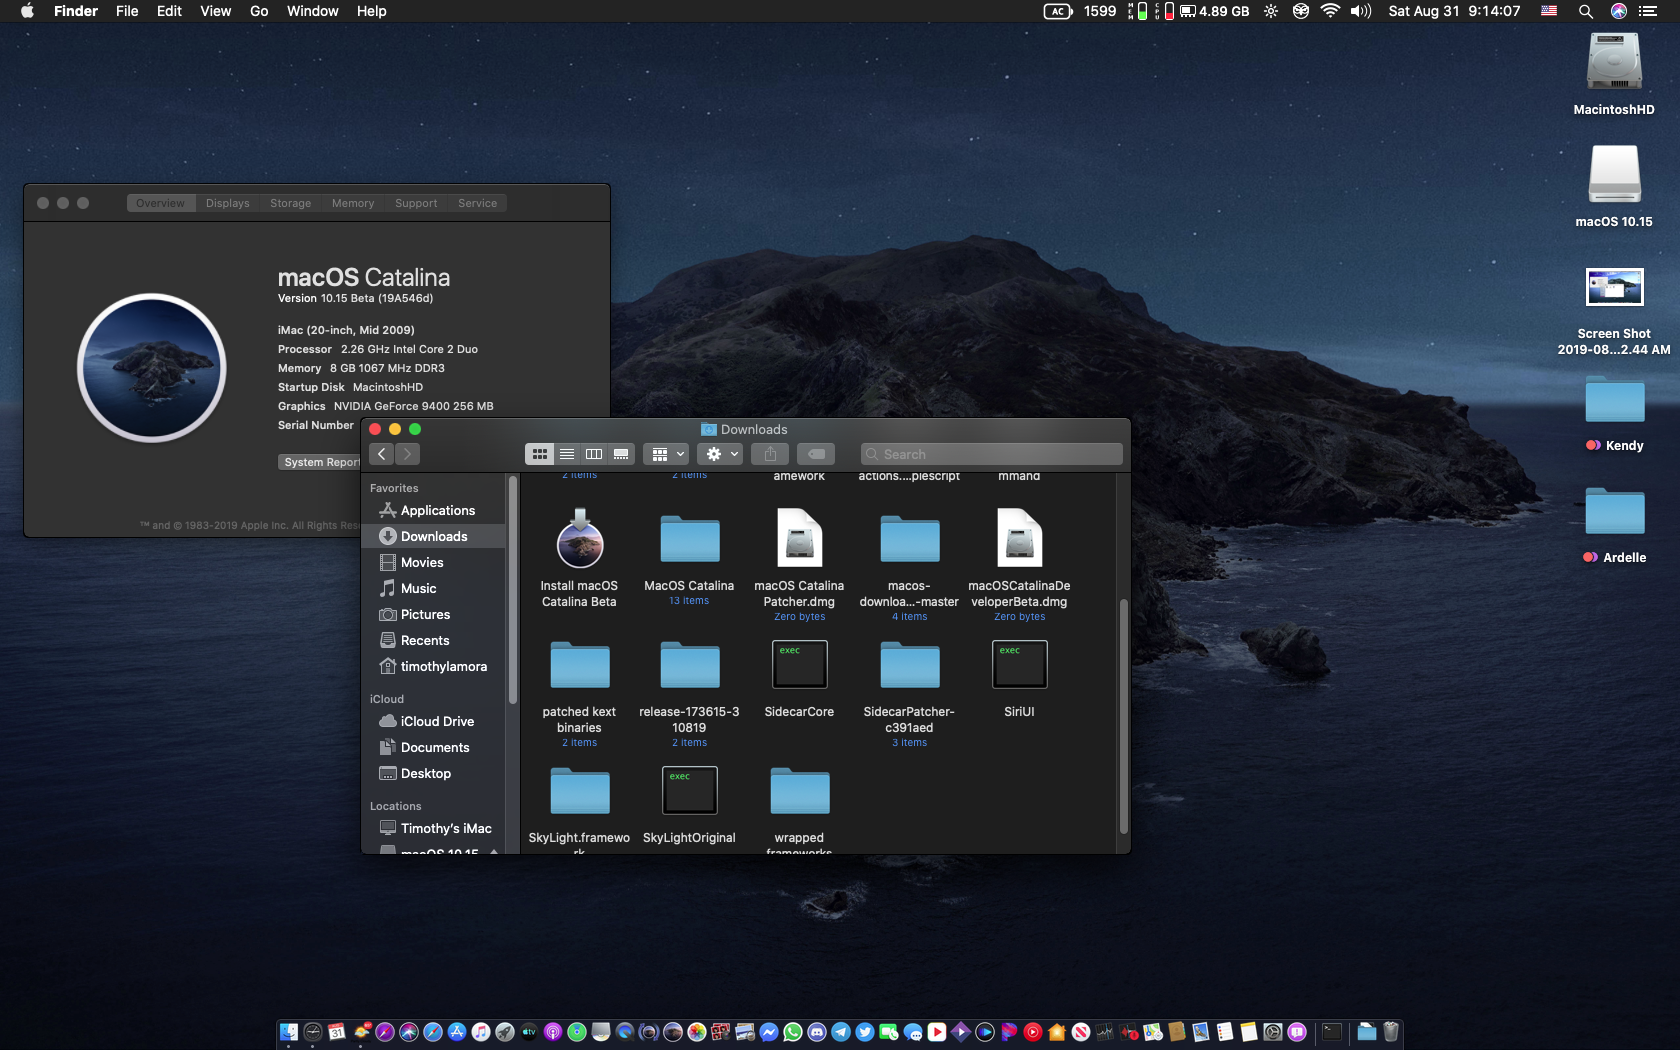The height and width of the screenshot is (1050, 1680).
Task: Switch to Memory tab in About This Mac
Action: (353, 203)
